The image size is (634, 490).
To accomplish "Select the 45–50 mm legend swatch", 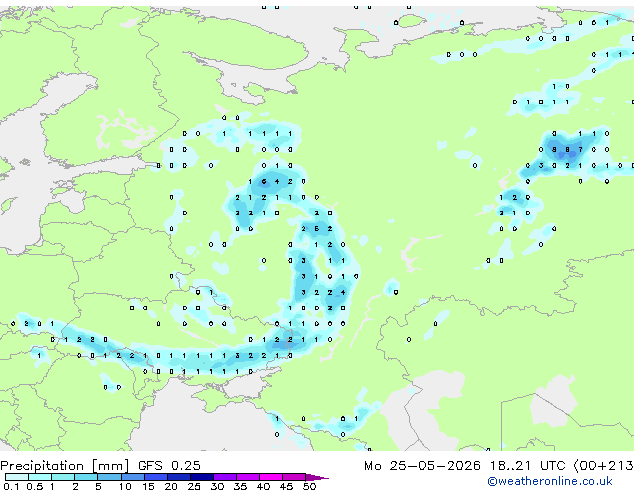I will point(294,477).
